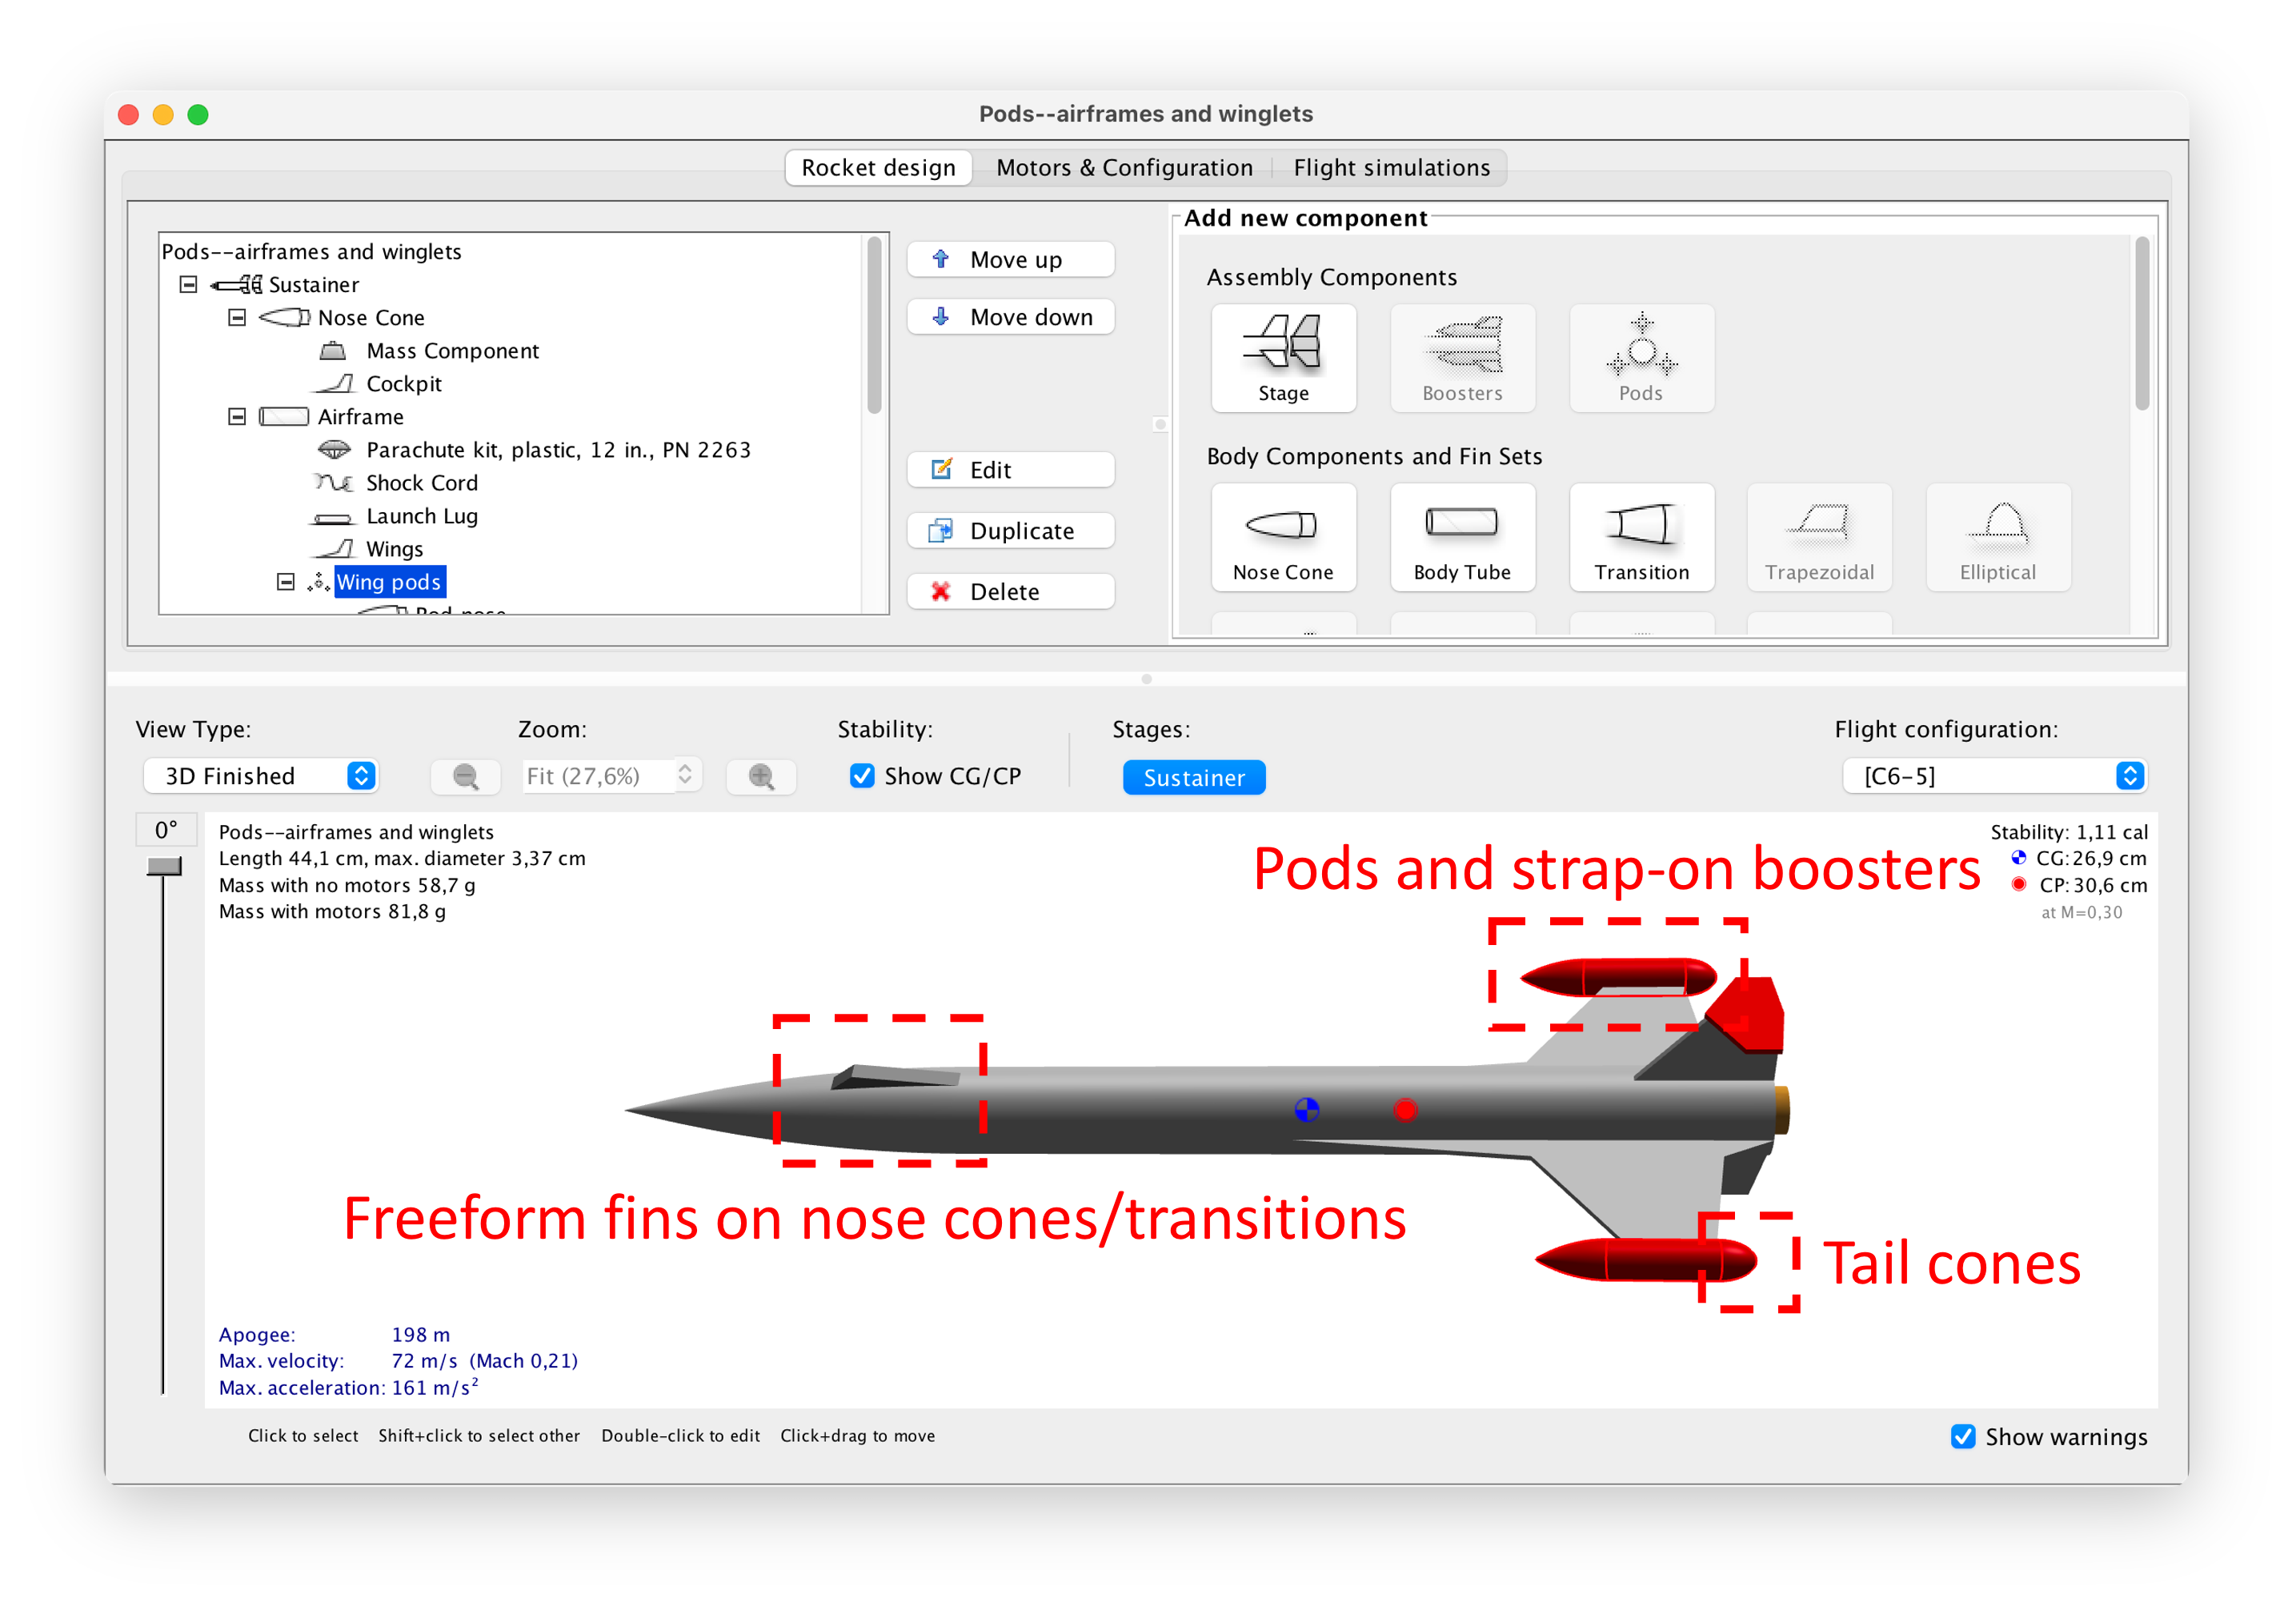Open the Flight configuration dropdown
The width and height of the screenshot is (2296, 1606).
(x=1994, y=776)
